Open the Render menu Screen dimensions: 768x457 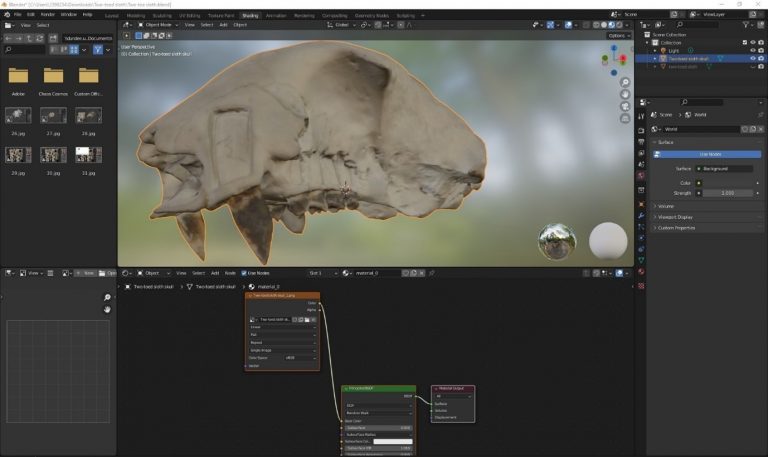point(48,15)
